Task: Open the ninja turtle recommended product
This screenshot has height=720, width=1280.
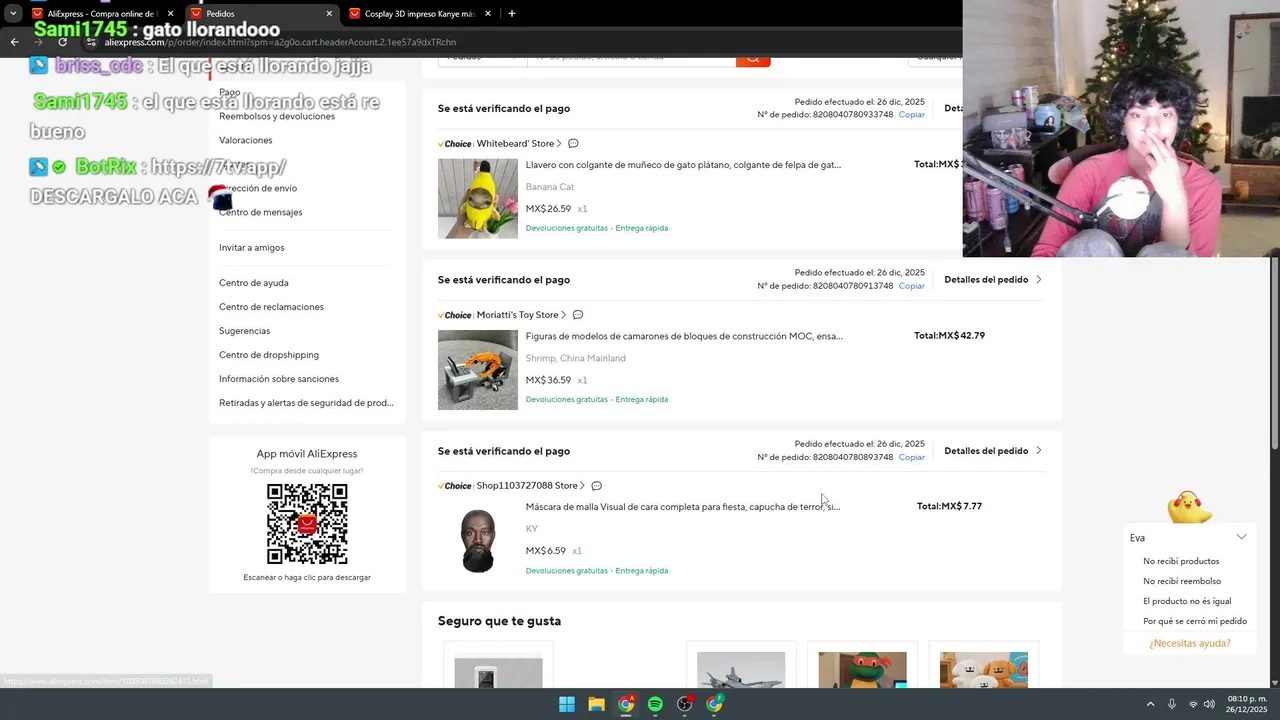Action: (863, 668)
